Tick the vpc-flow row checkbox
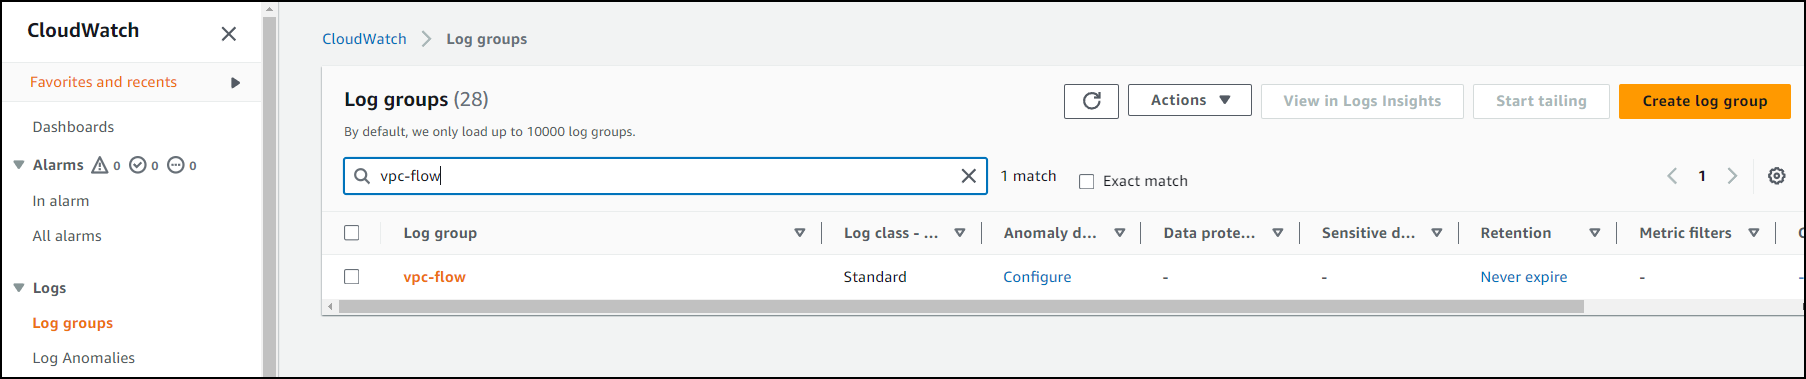 tap(351, 277)
